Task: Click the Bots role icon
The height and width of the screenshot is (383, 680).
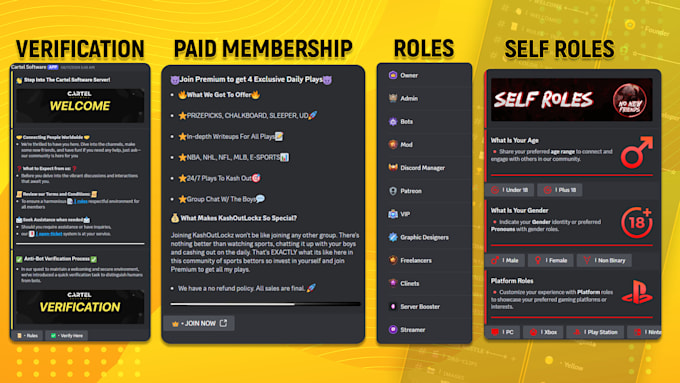Action: [393, 121]
